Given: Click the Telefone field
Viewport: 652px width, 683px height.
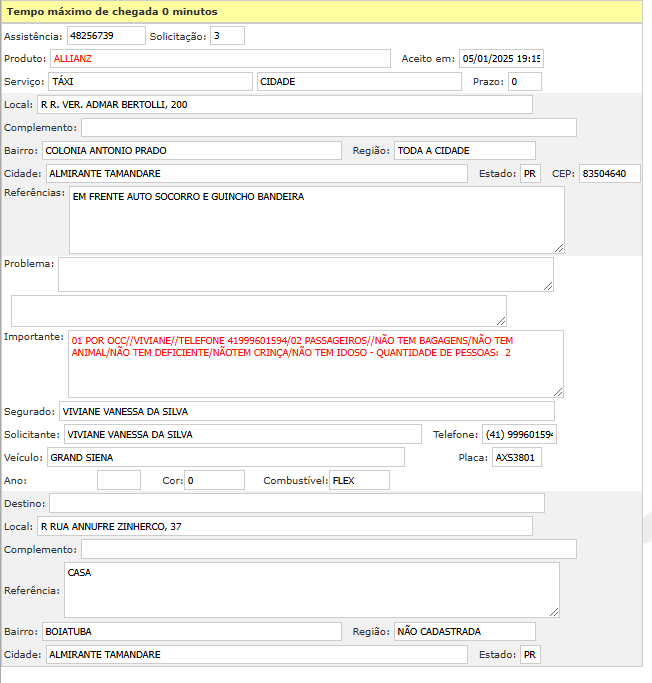Looking at the screenshot, I should 519,435.
